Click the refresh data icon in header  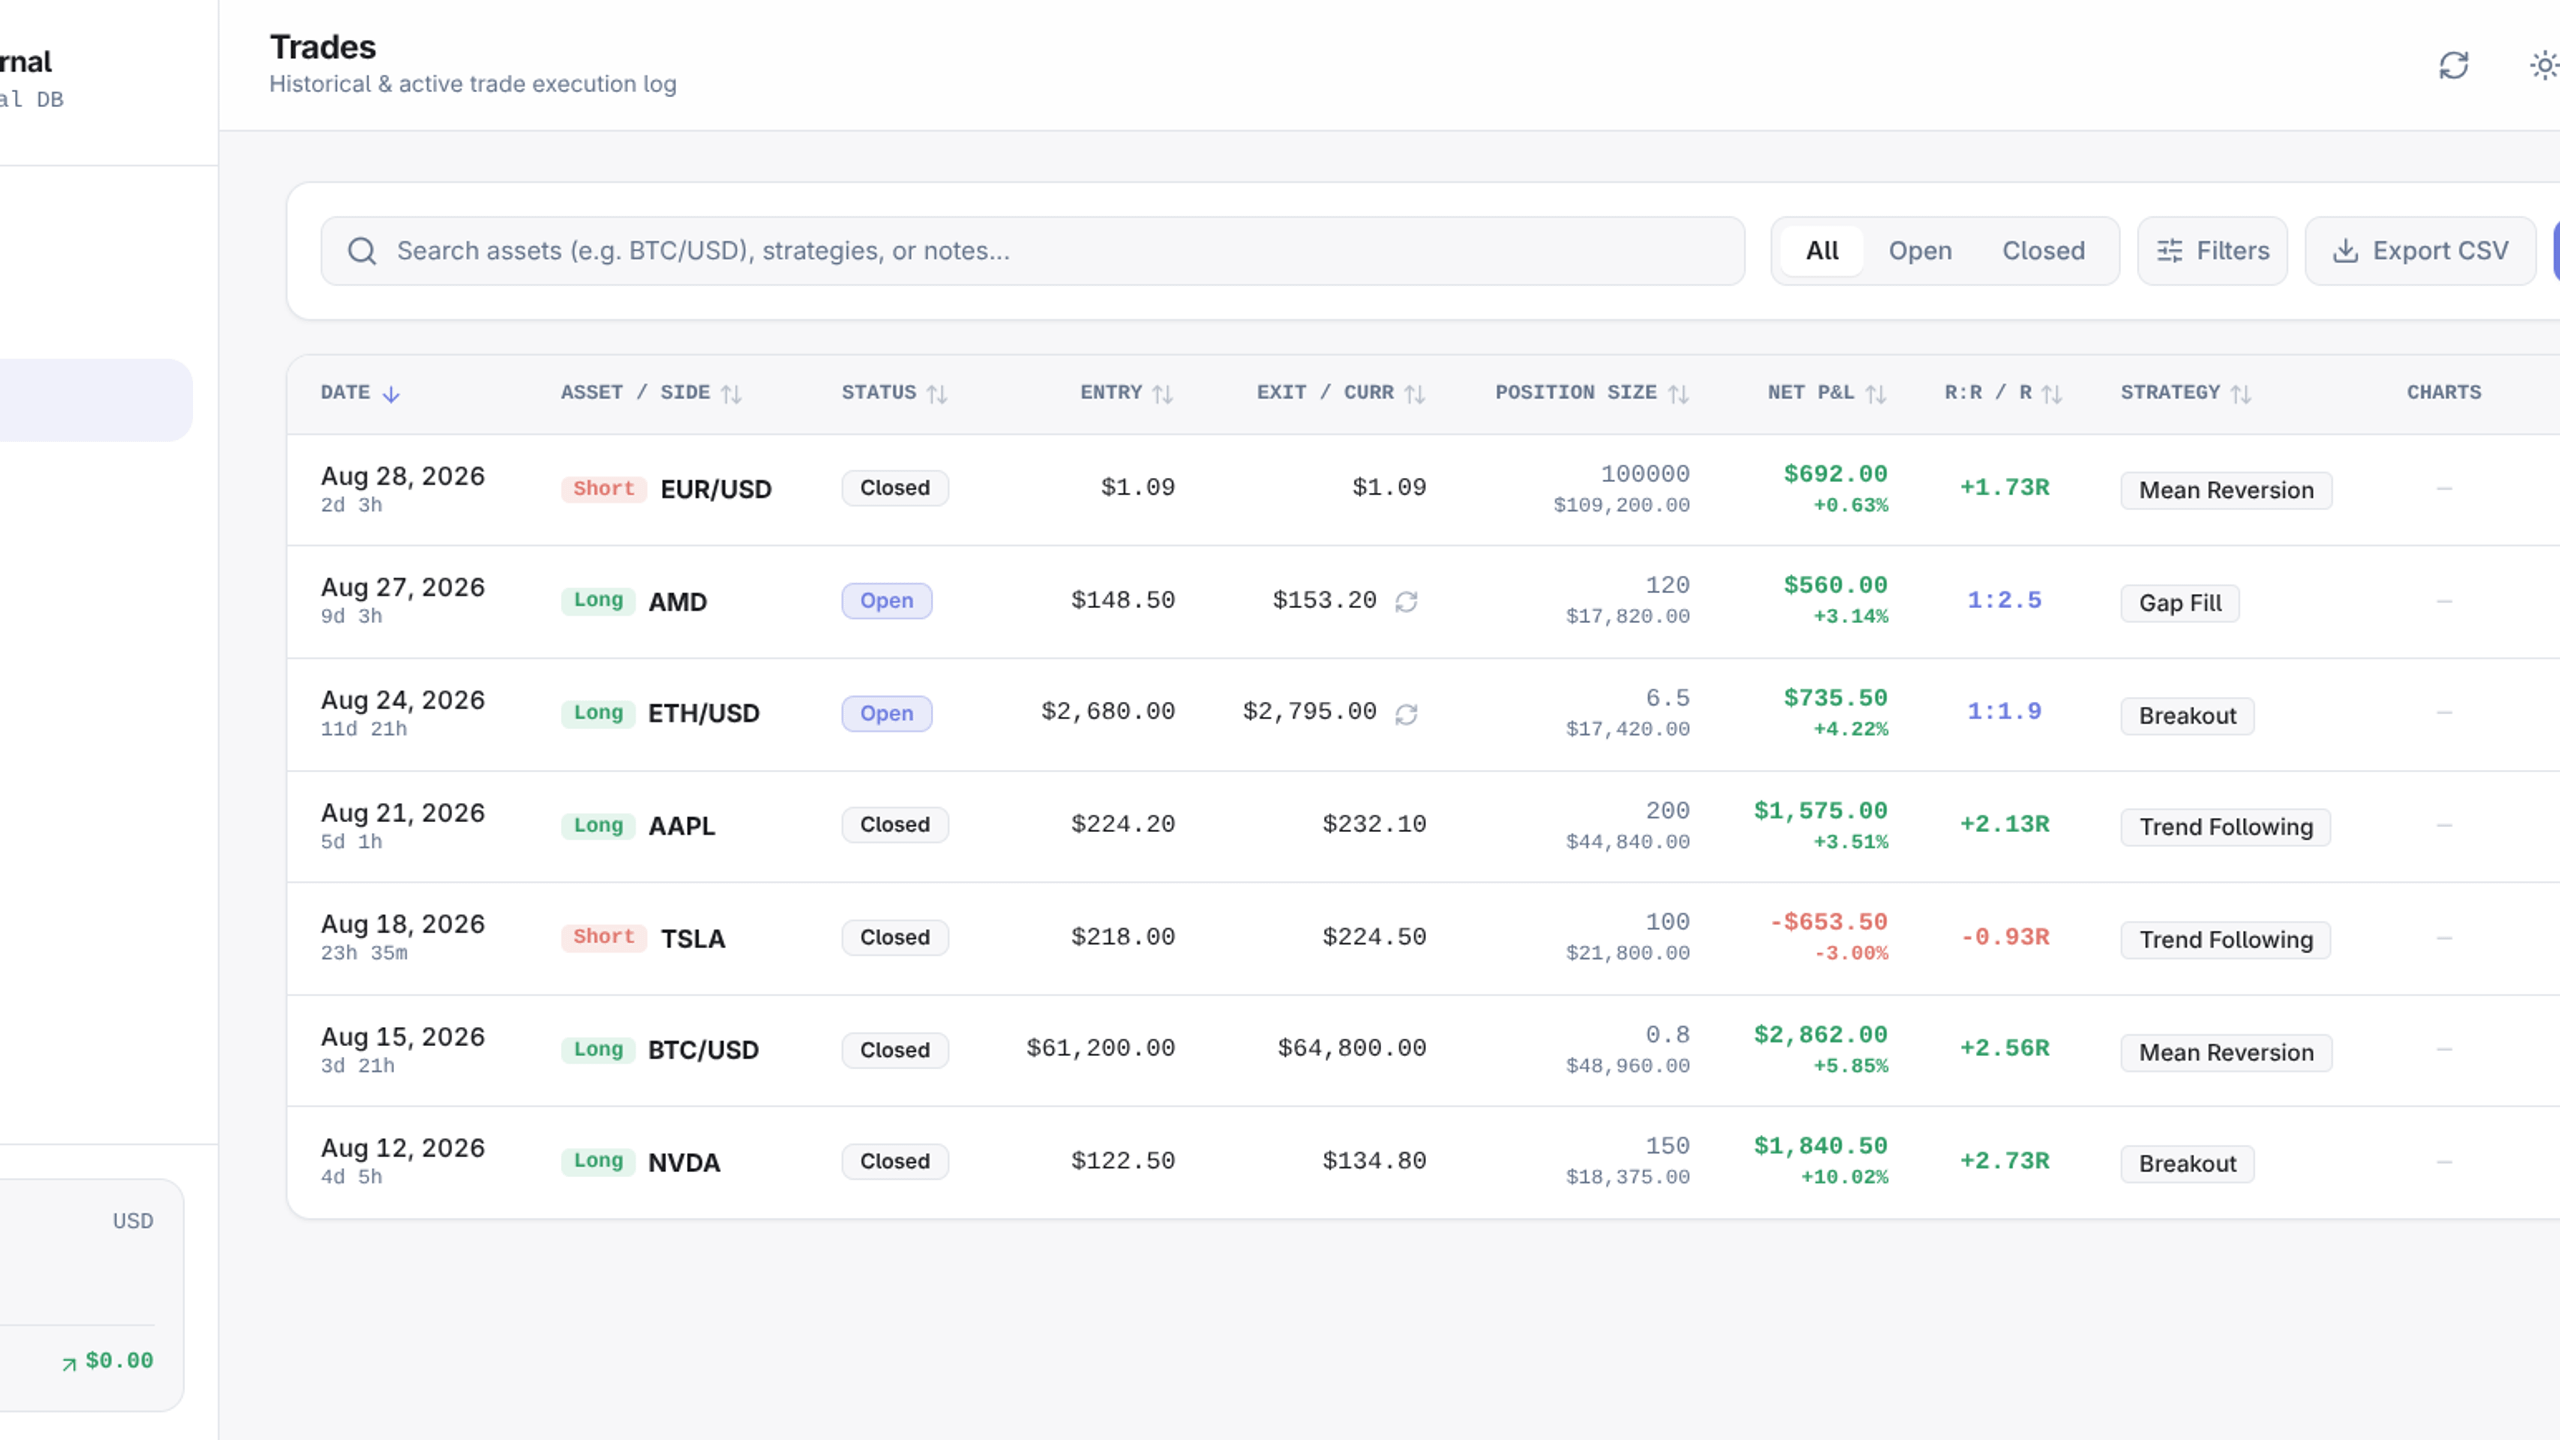click(2453, 66)
